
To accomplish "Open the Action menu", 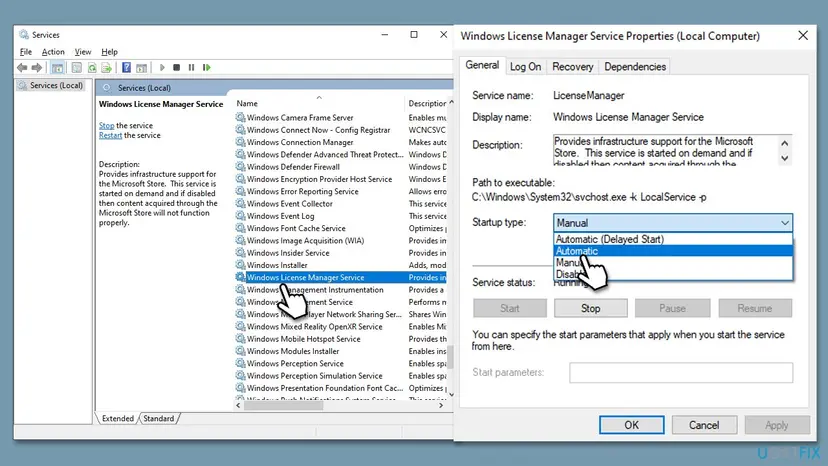I will click(x=53, y=52).
